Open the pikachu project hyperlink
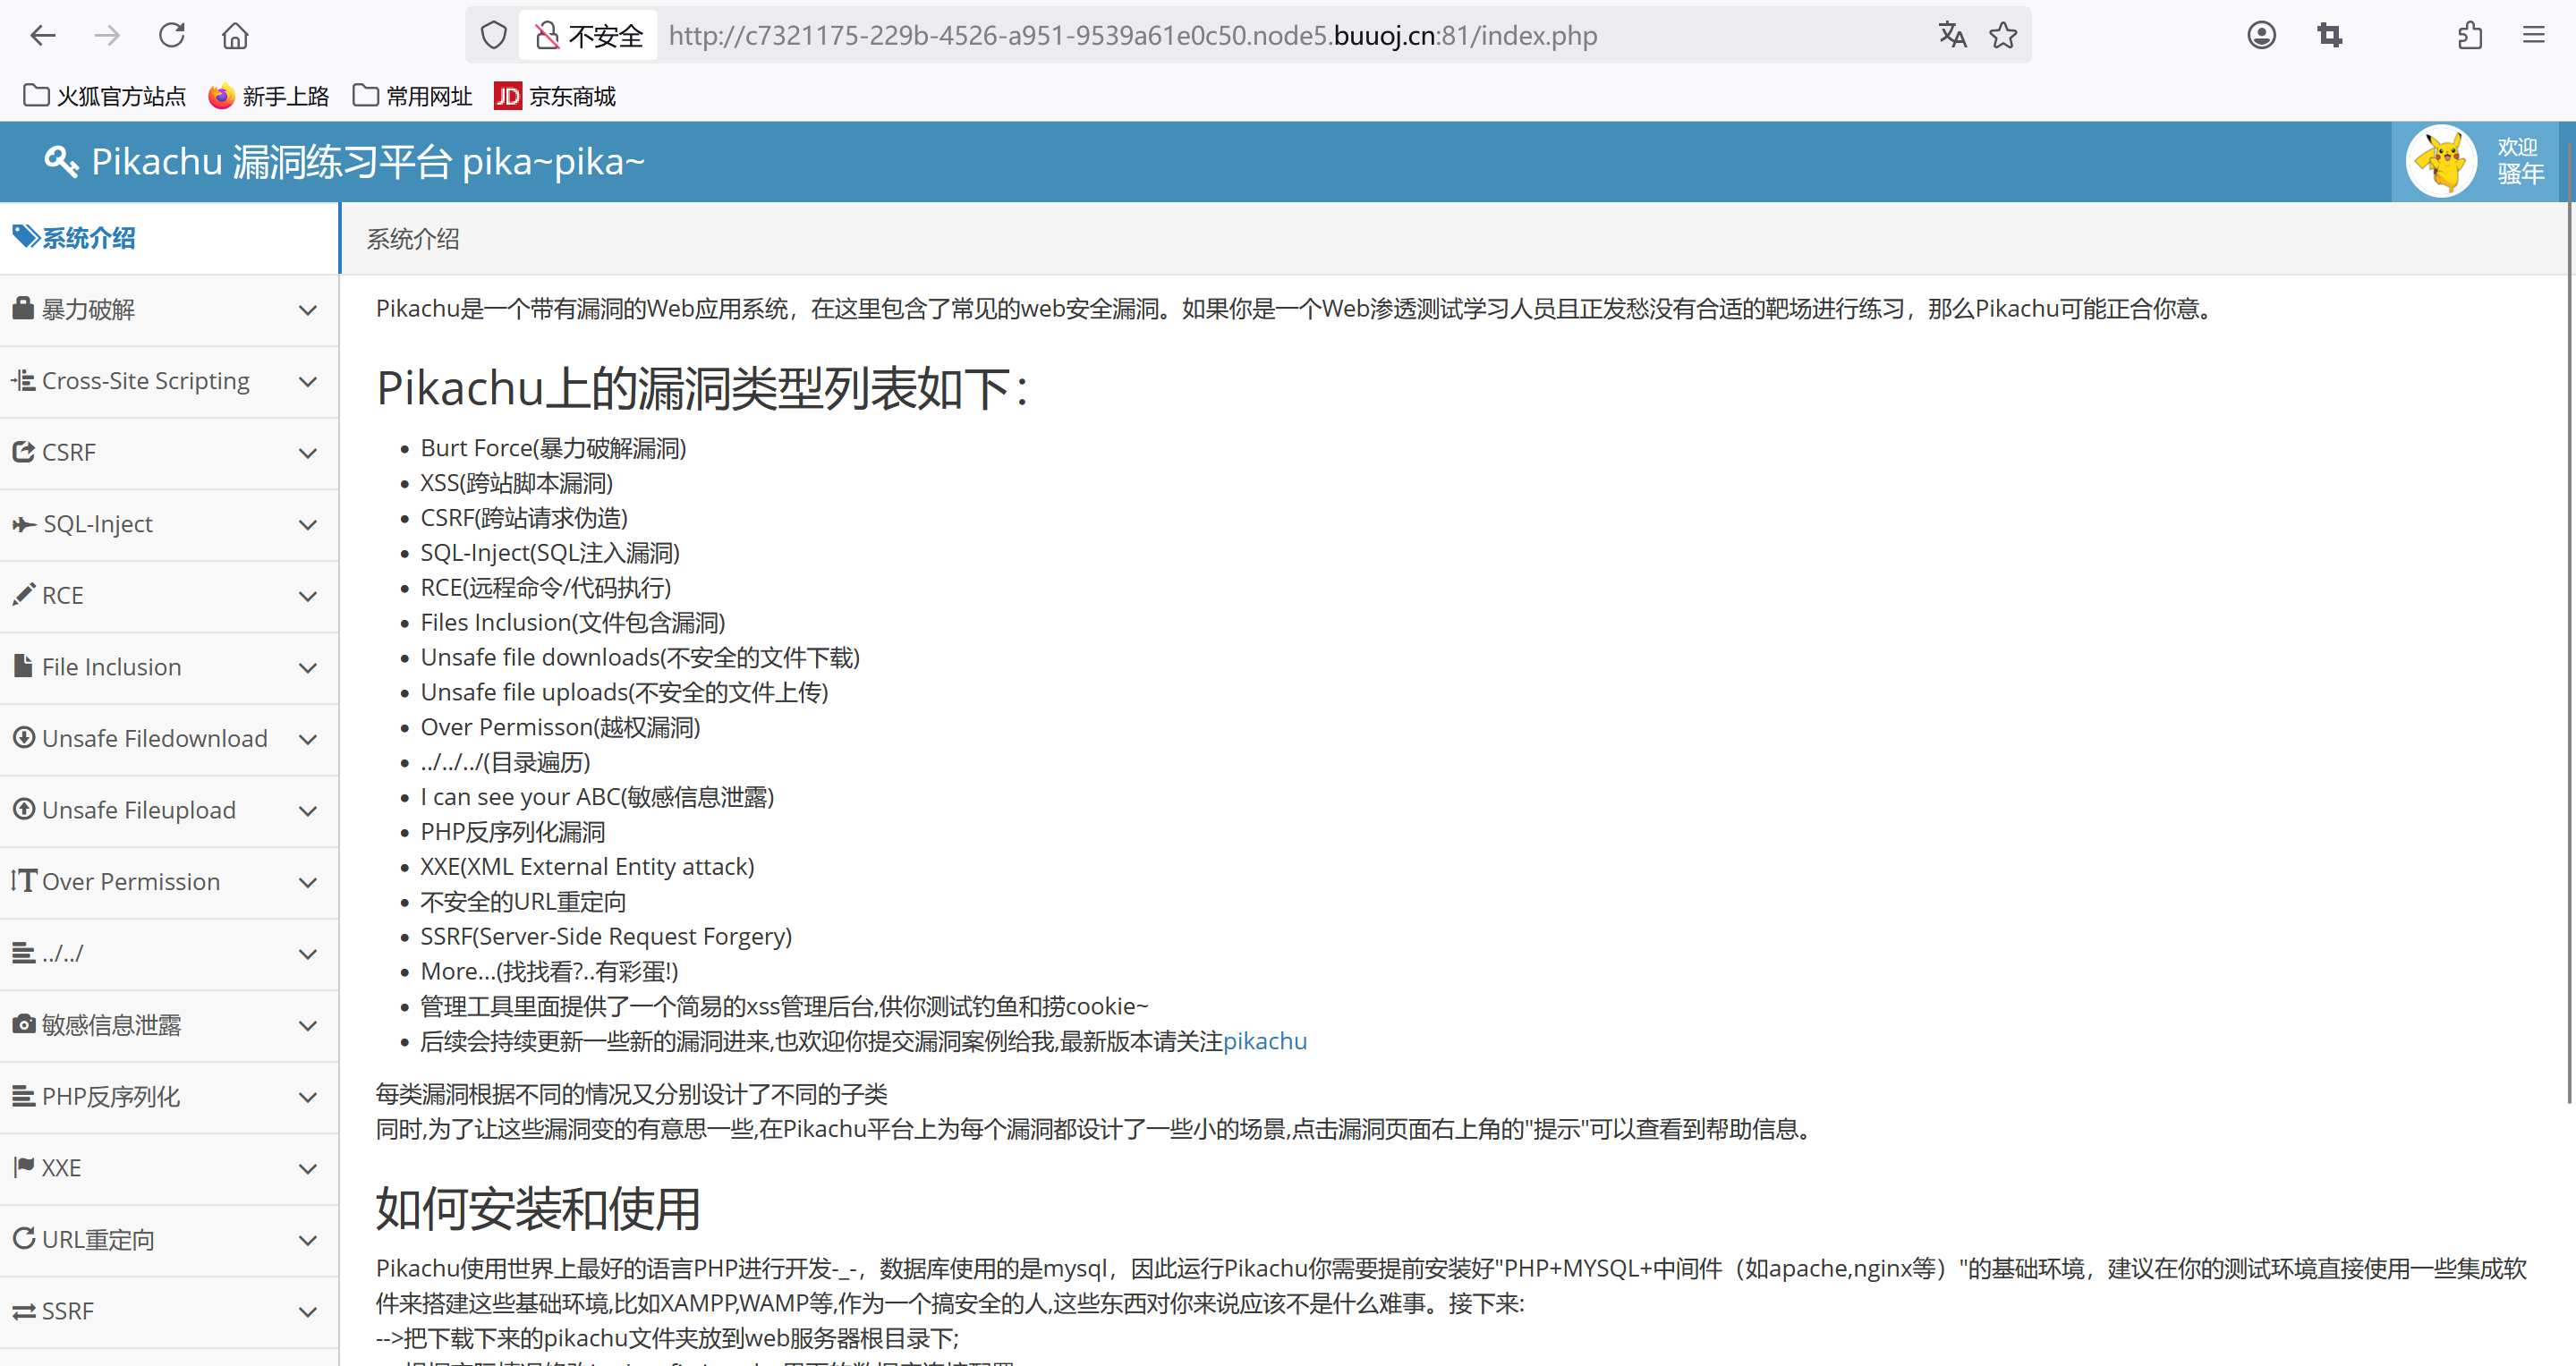The width and height of the screenshot is (2576, 1366). [x=1265, y=1041]
